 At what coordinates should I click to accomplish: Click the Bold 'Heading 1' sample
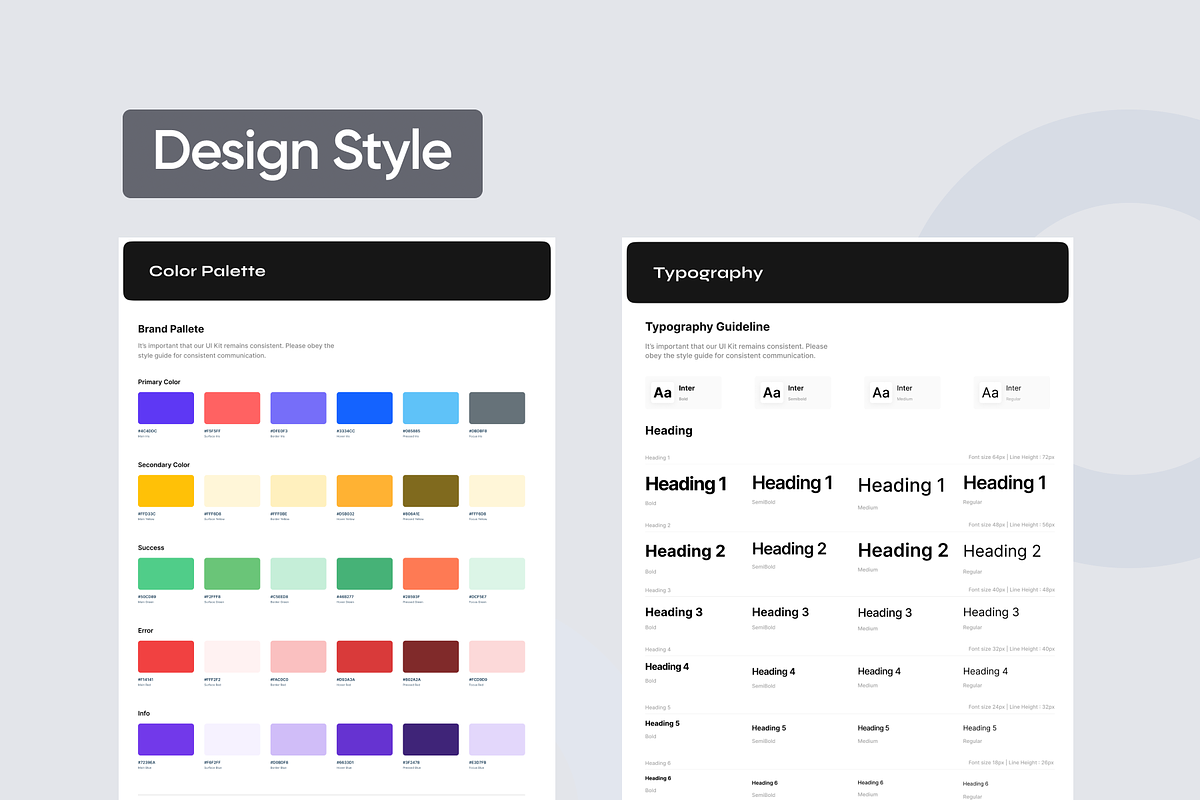pyautogui.click(x=686, y=484)
